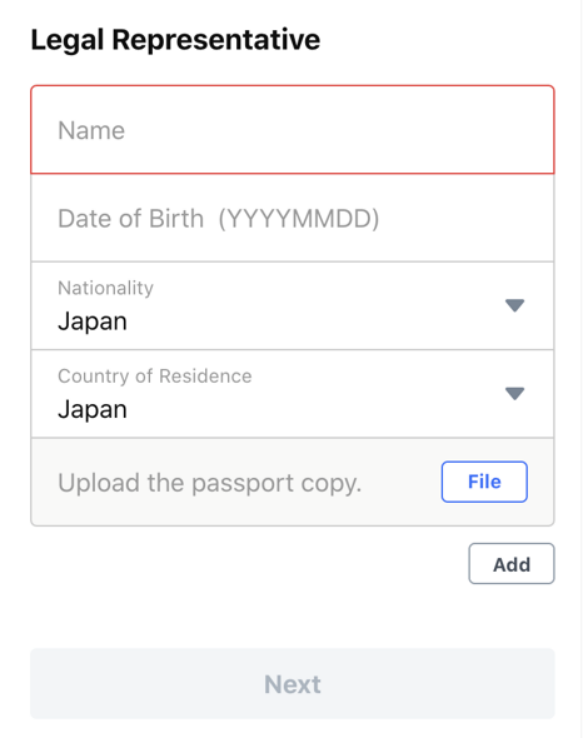The height and width of the screenshot is (738, 583).
Task: Click the 'Upload the passport copy.' text
Action: point(209,483)
